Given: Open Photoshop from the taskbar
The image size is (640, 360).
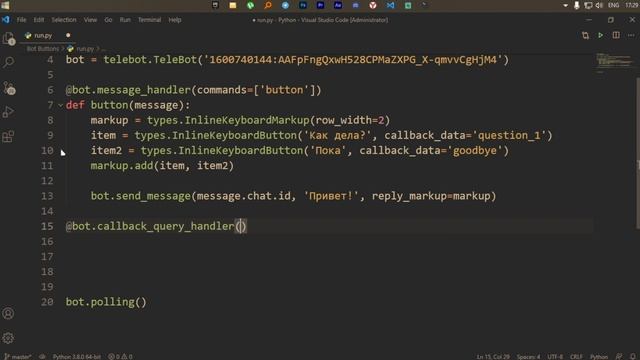Looking at the screenshot, I should pos(303,5).
